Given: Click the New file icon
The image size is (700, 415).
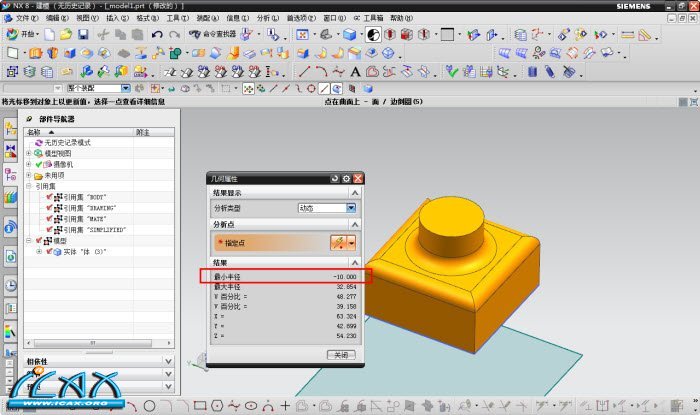Looking at the screenshot, I should [x=49, y=35].
